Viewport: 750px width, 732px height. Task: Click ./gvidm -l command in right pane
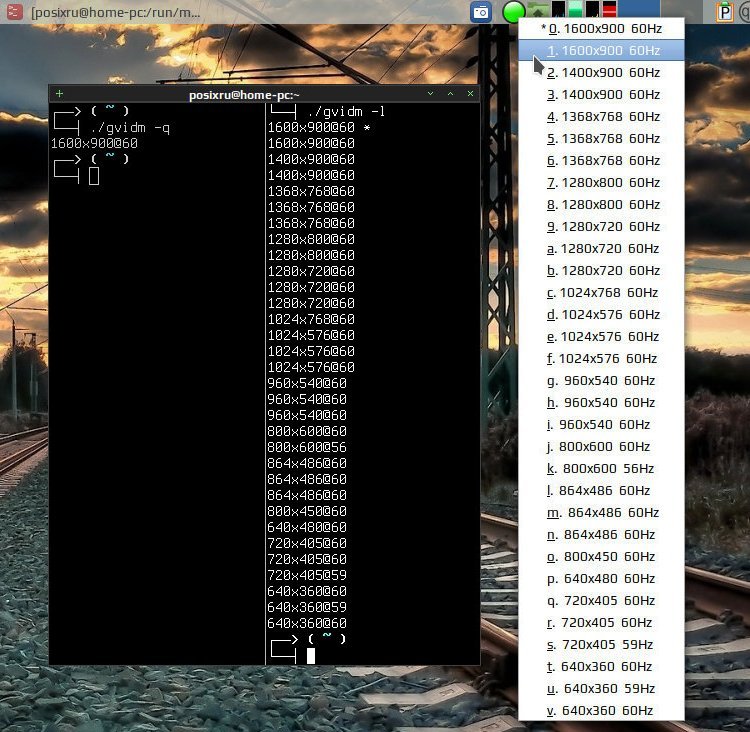pos(347,111)
